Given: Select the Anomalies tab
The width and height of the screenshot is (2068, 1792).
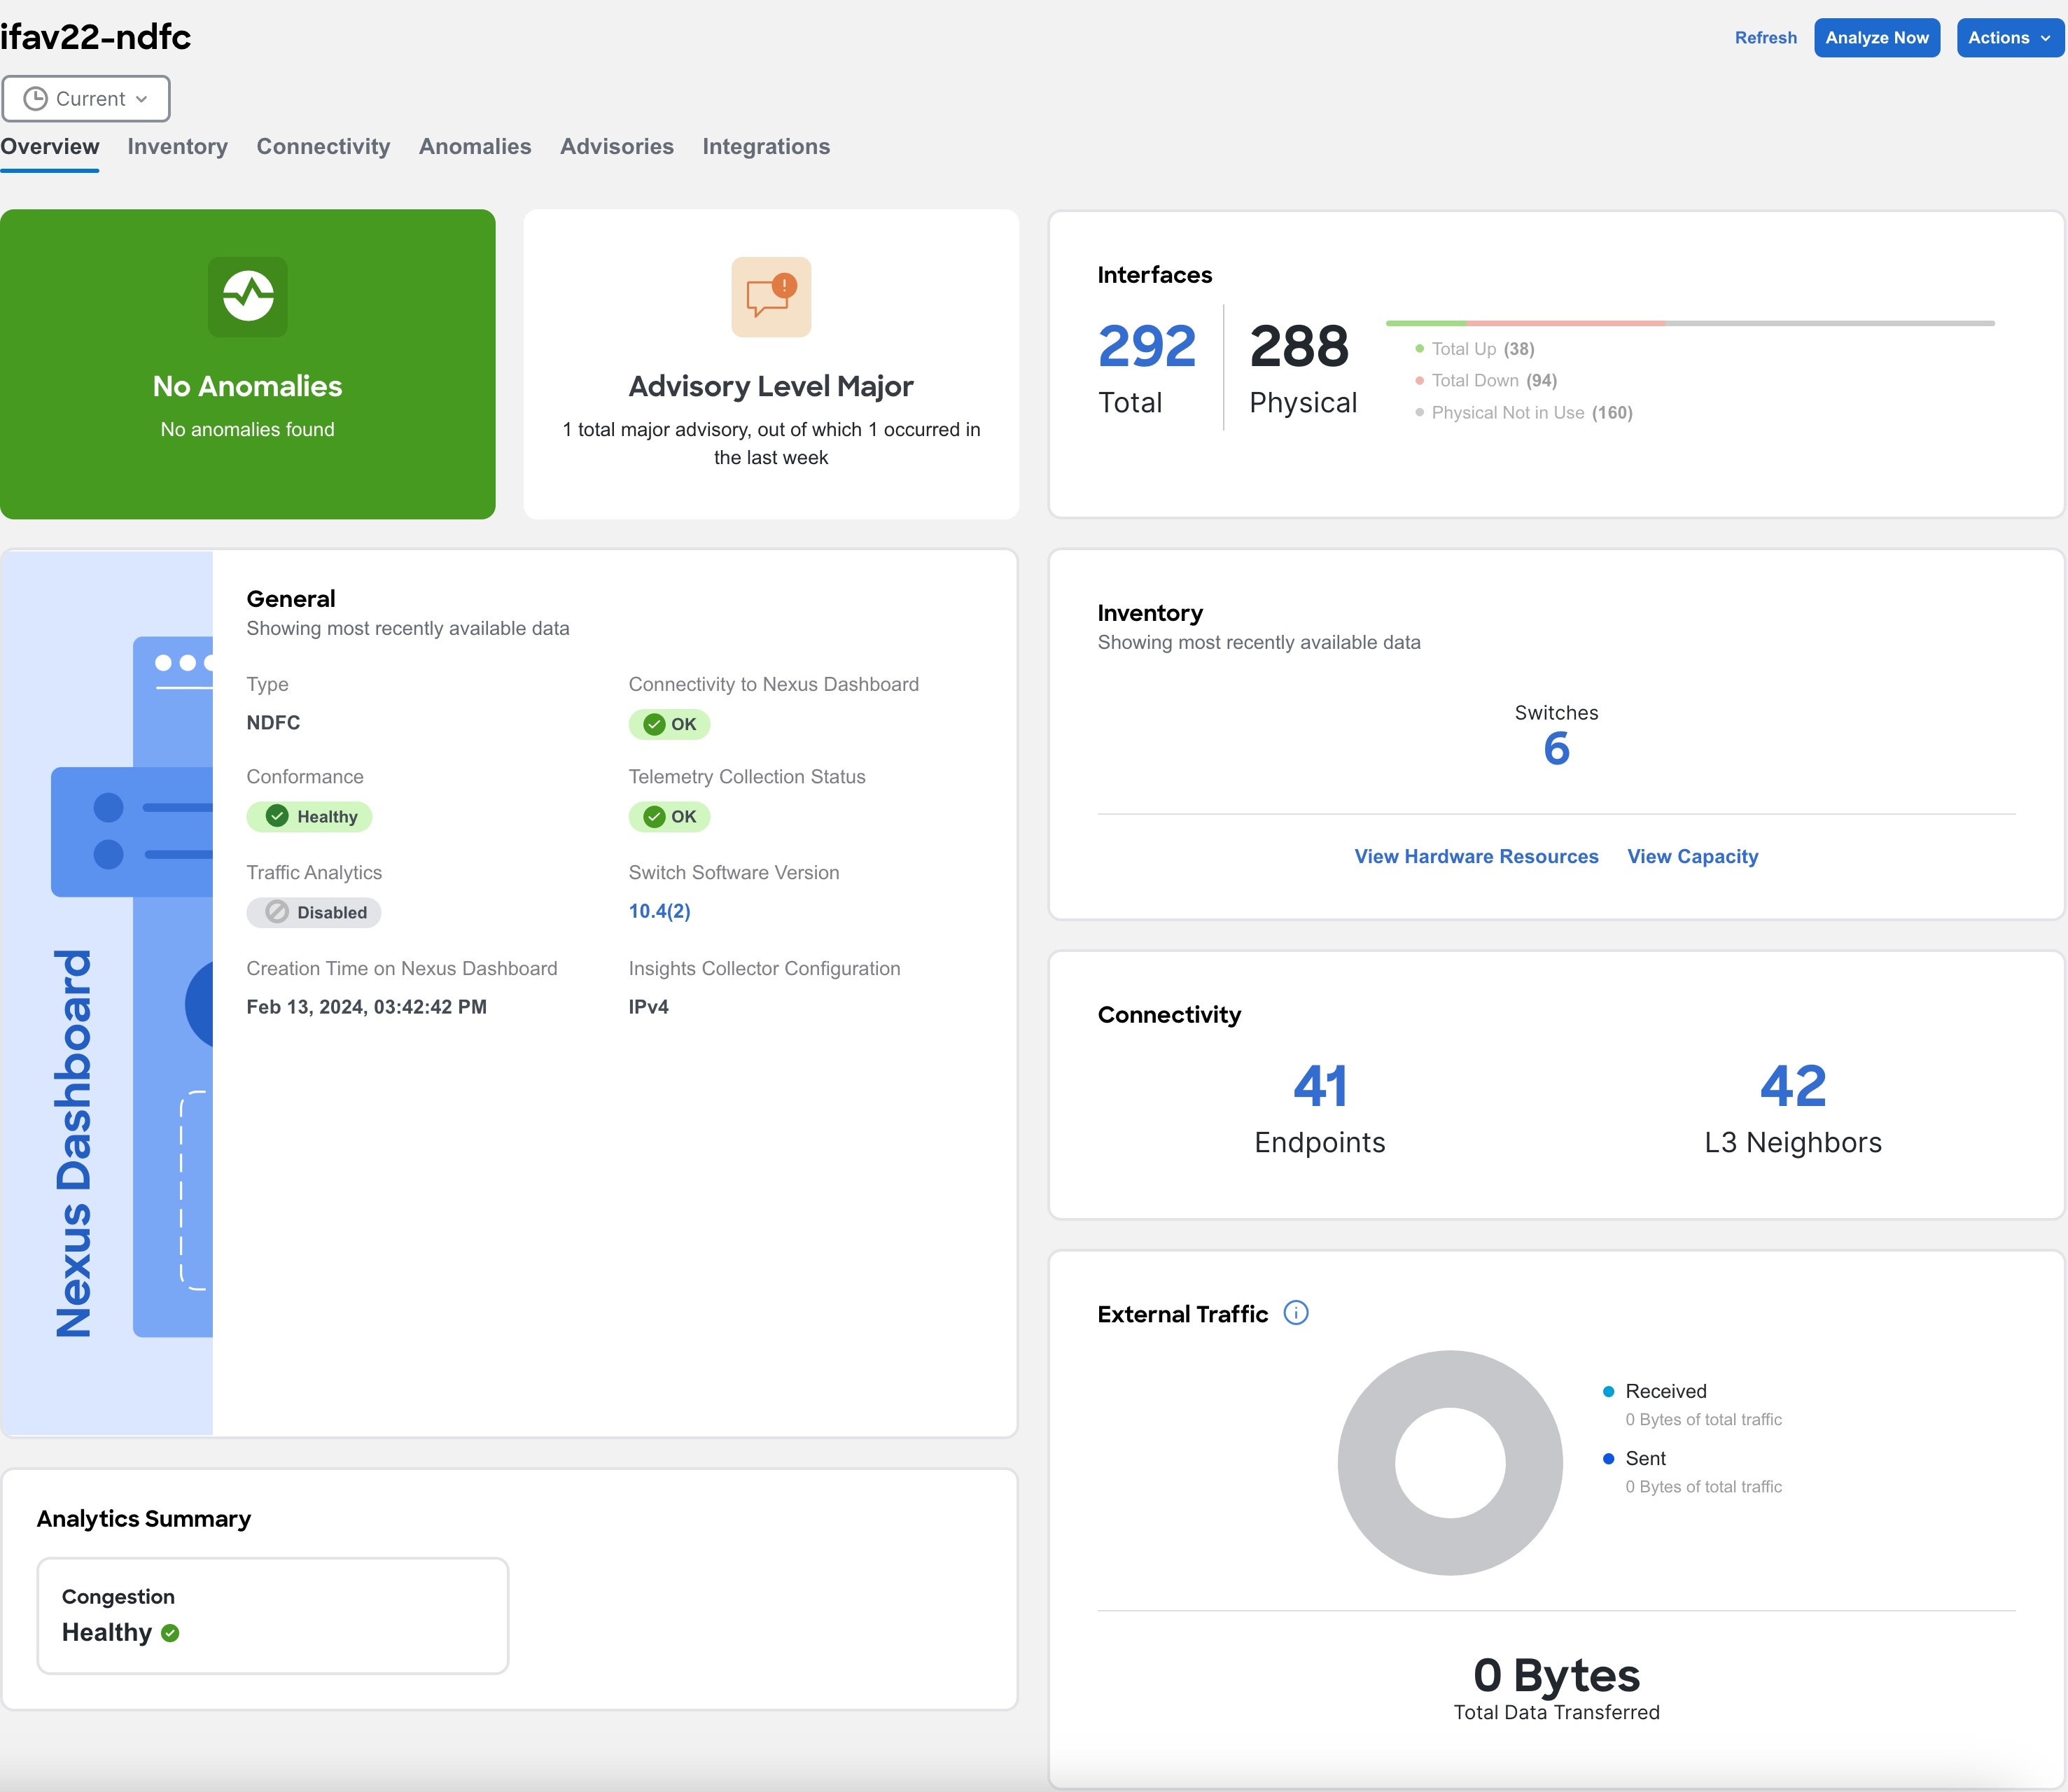Looking at the screenshot, I should tap(475, 146).
